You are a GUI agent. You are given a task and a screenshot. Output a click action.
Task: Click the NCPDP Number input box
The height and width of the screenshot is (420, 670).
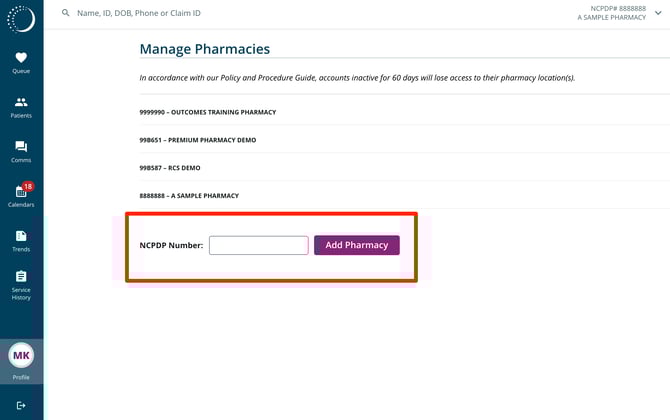tap(258, 245)
